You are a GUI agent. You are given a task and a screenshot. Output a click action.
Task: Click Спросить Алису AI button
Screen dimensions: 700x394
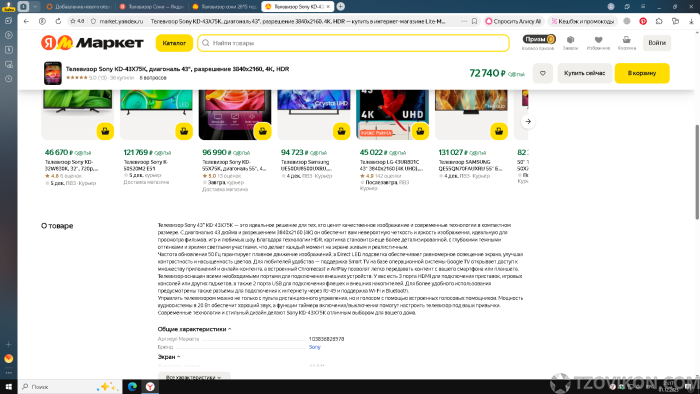tap(513, 21)
